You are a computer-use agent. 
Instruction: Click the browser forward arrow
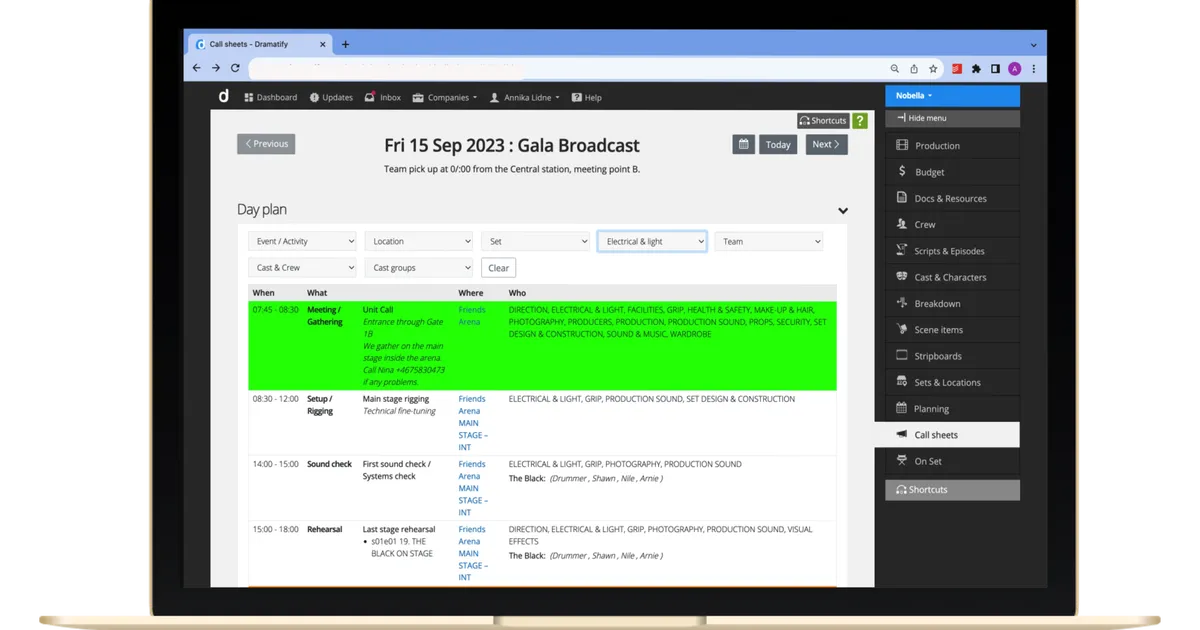(215, 68)
